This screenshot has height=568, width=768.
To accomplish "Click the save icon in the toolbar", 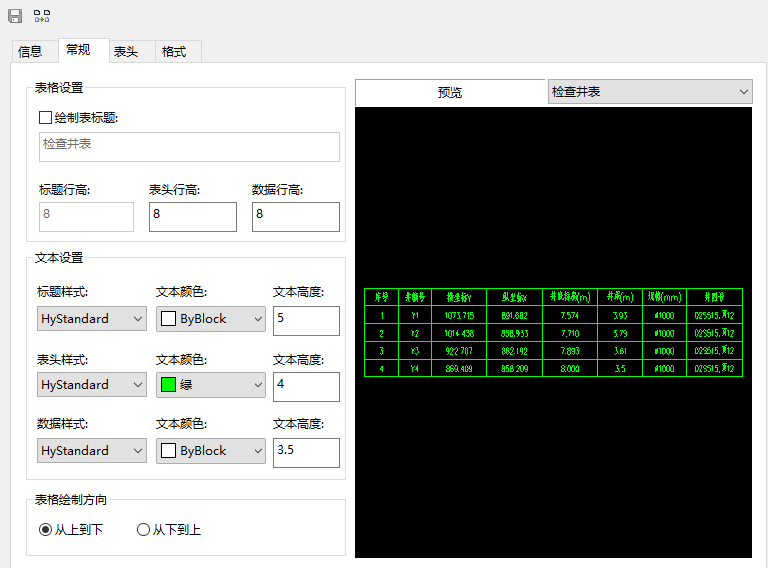I will (15, 16).
